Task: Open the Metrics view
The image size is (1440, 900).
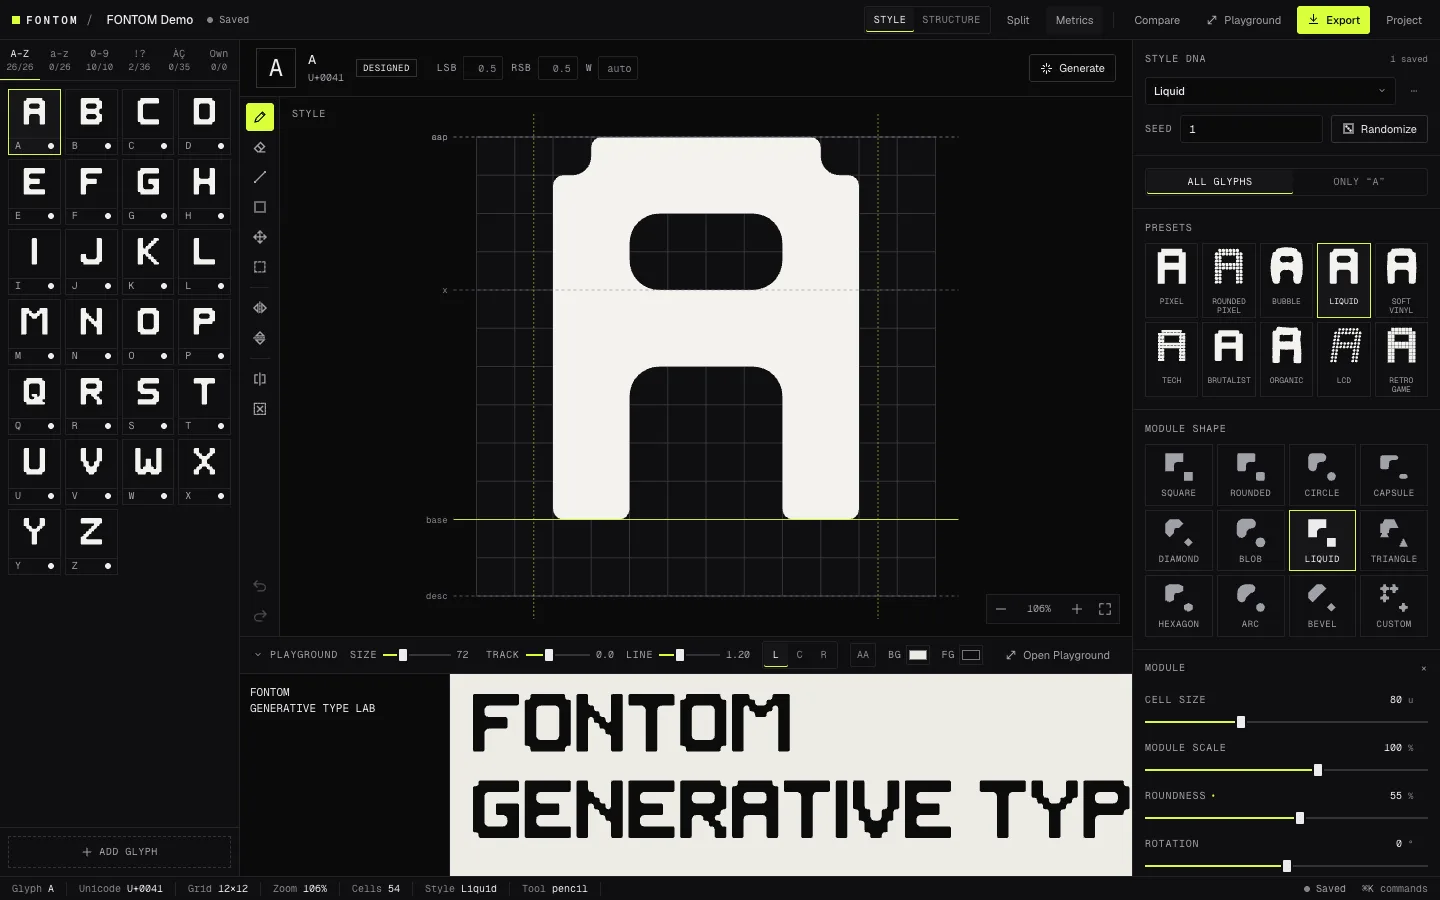Action: tap(1075, 20)
